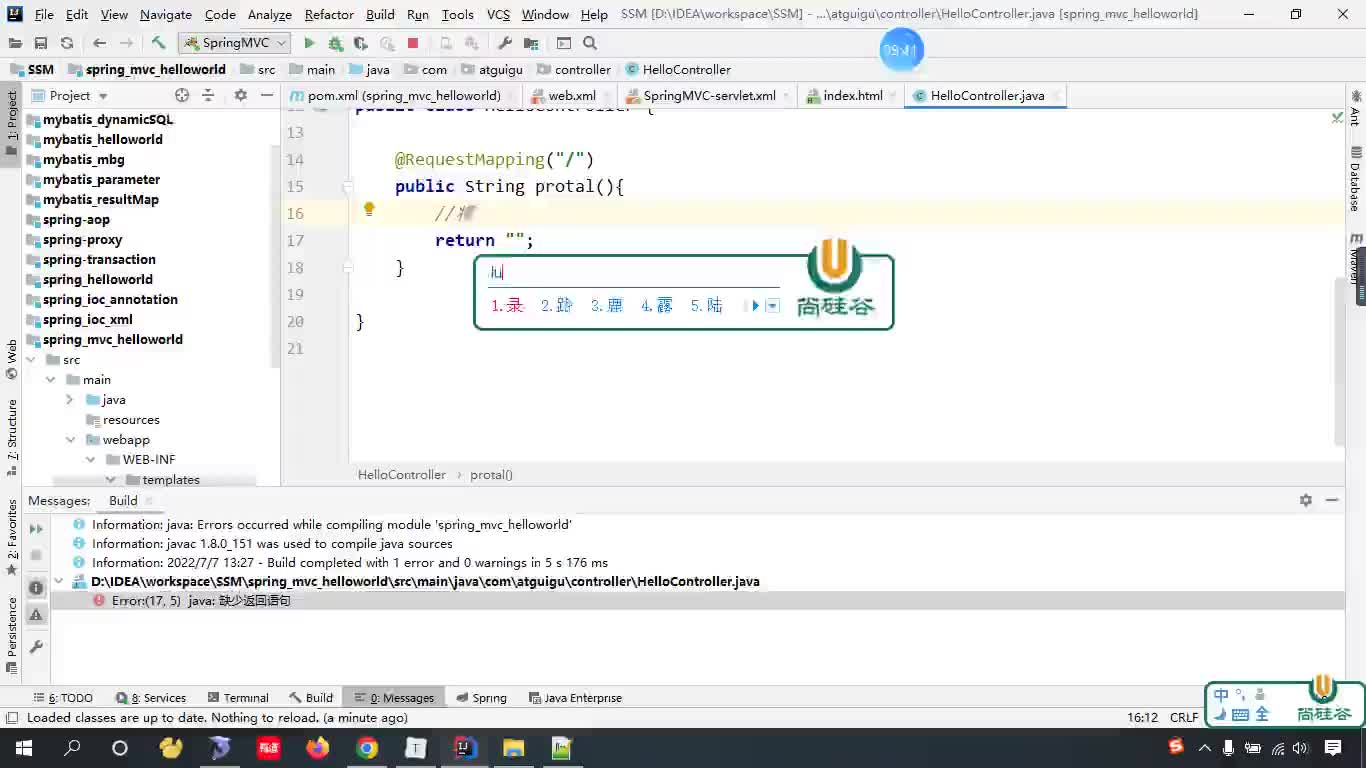Stop the process with red square
The height and width of the screenshot is (768, 1366).
[x=413, y=43]
